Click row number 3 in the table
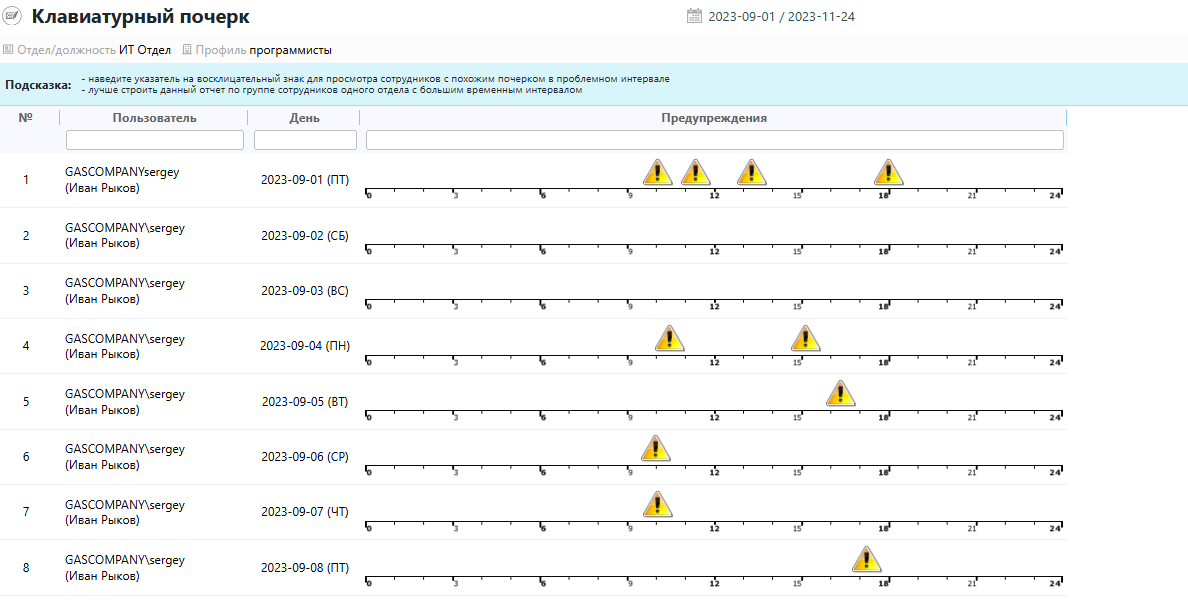This screenshot has height=602, width=1188. click(26, 291)
